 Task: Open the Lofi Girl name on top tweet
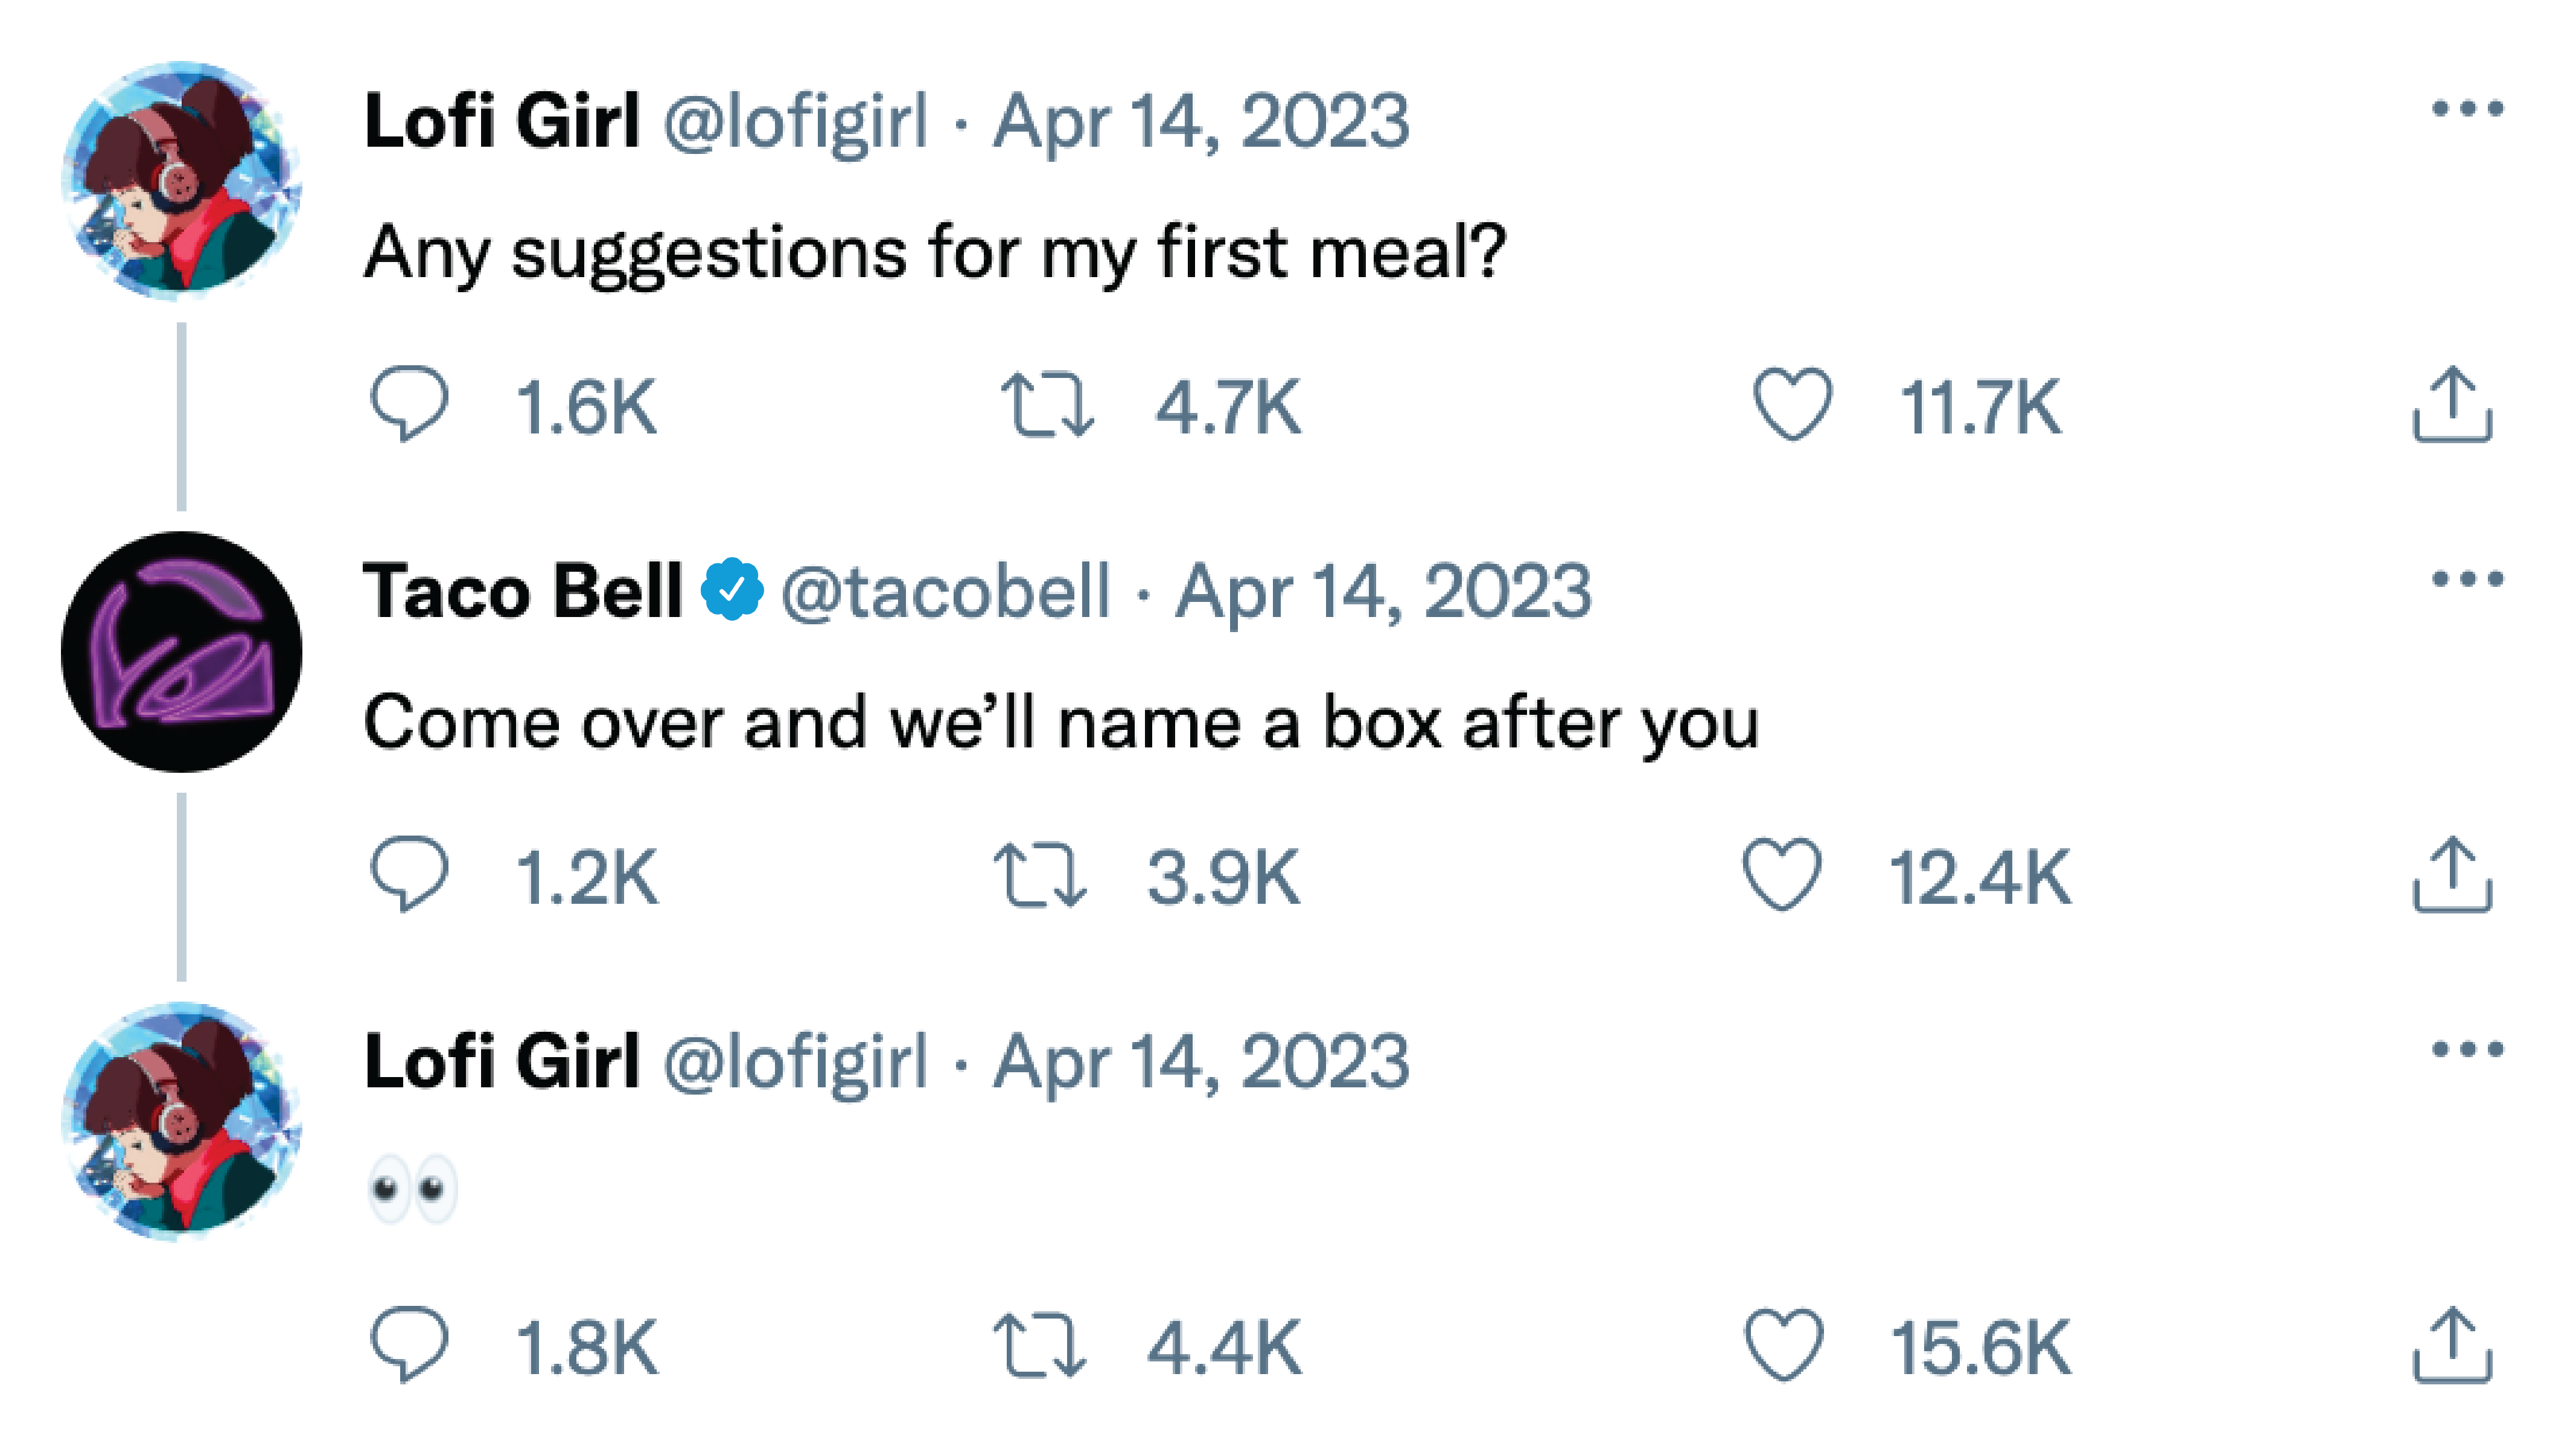coord(501,121)
